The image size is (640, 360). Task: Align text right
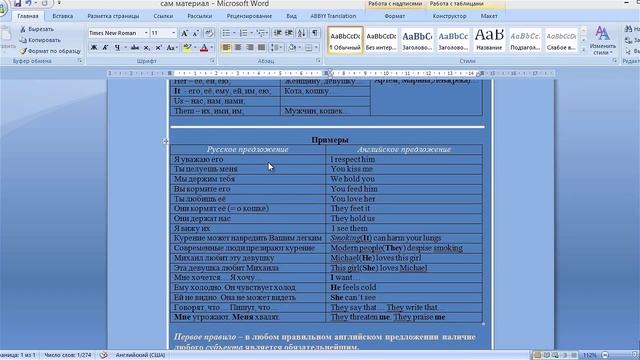250,48
